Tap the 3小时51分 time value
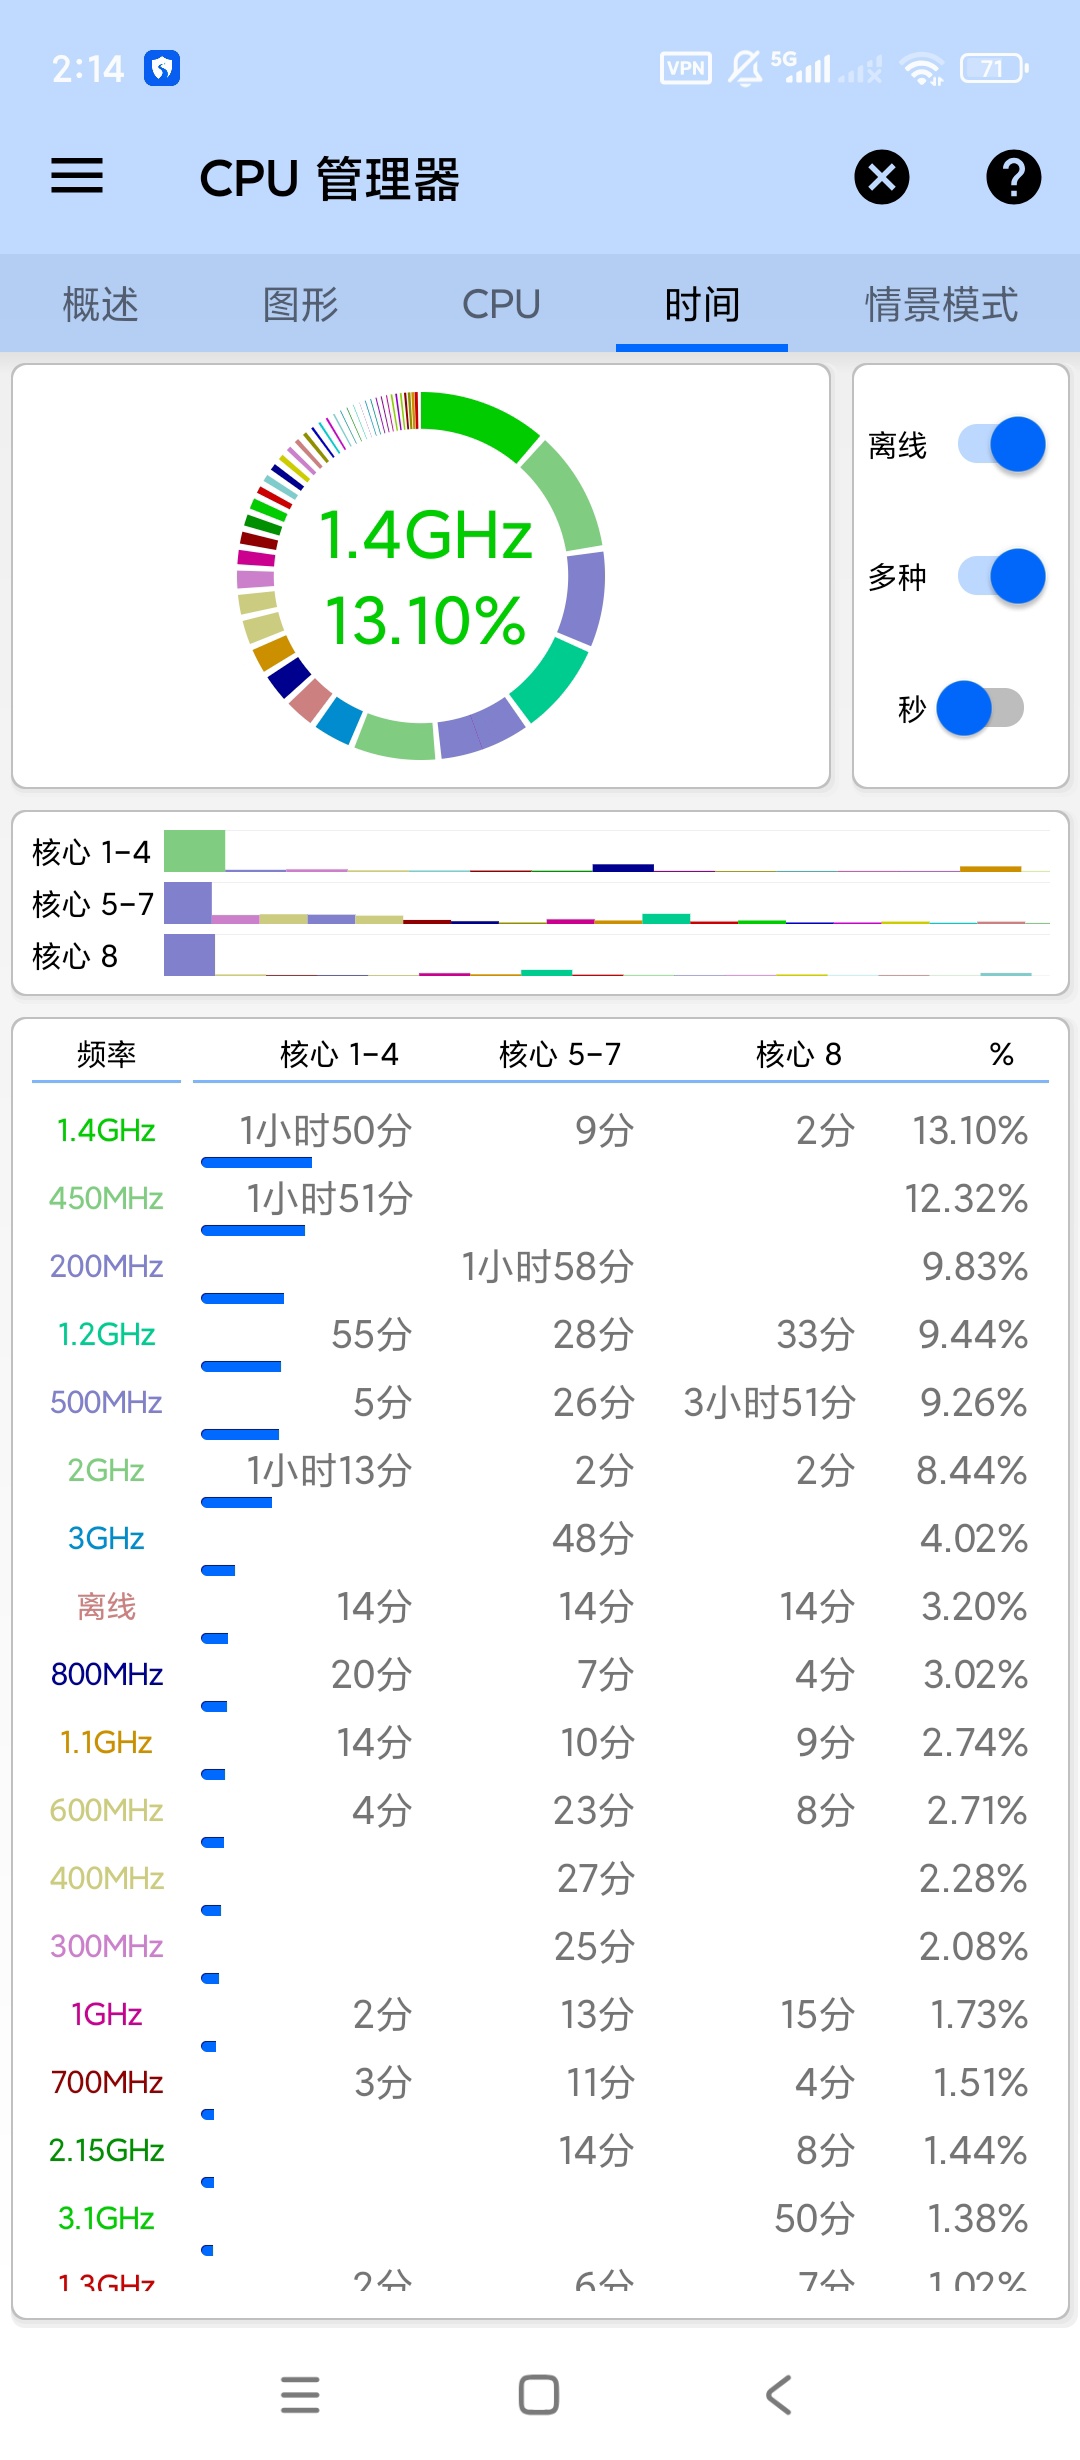 click(769, 1402)
